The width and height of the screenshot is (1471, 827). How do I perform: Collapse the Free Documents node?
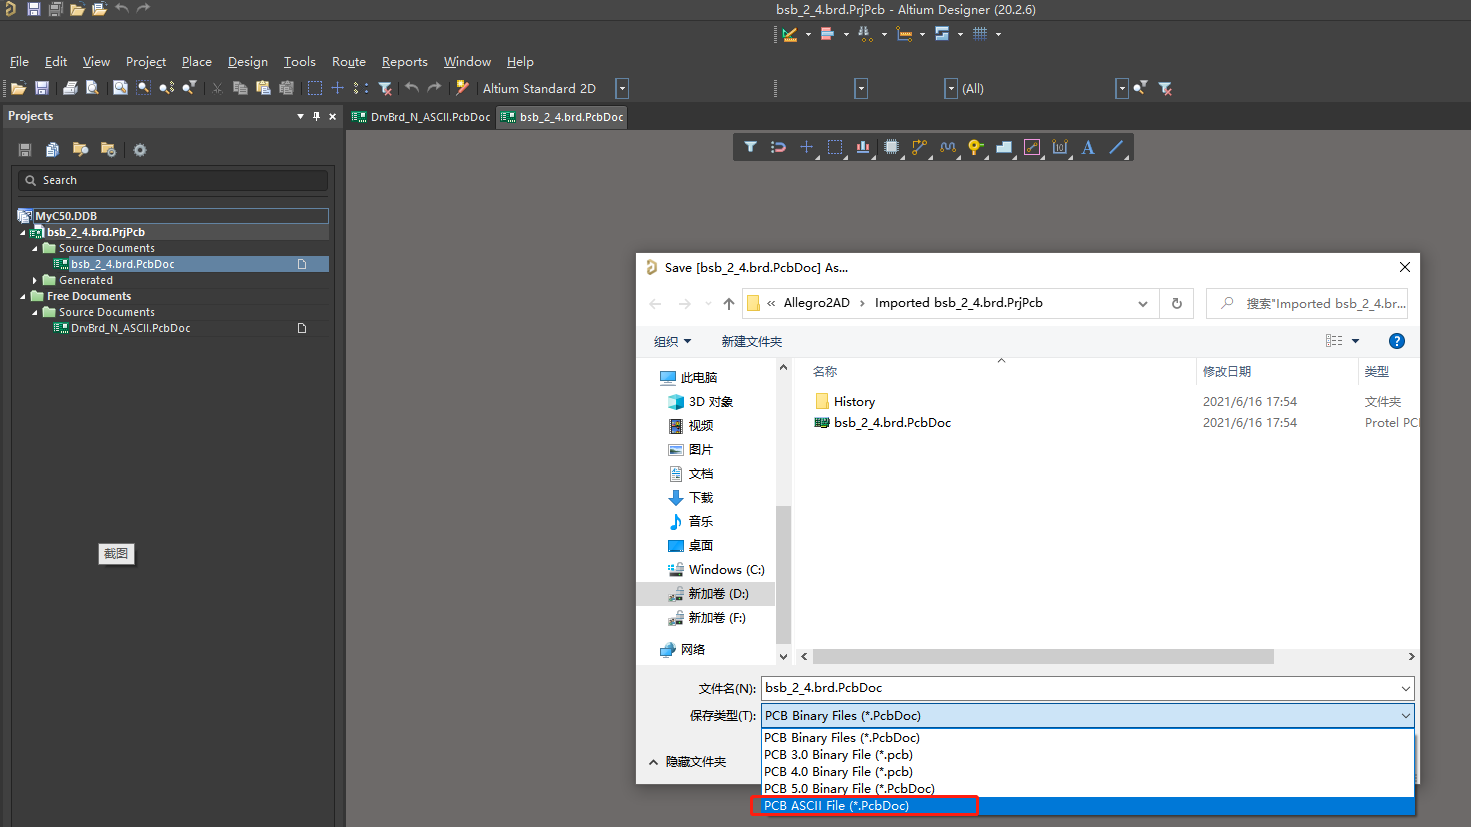click(23, 296)
